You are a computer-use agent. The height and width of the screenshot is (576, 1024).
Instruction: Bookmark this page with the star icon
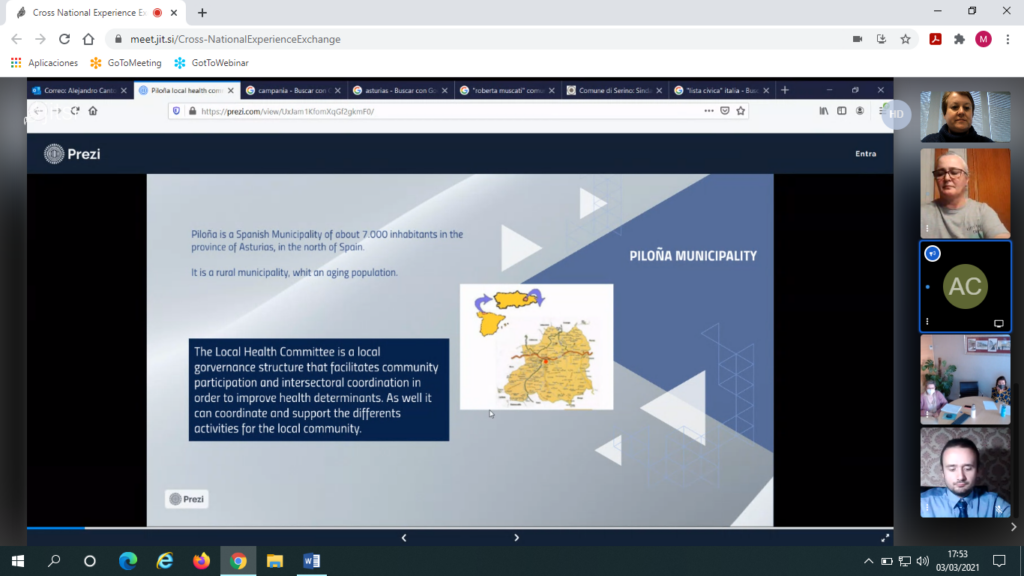pos(905,39)
